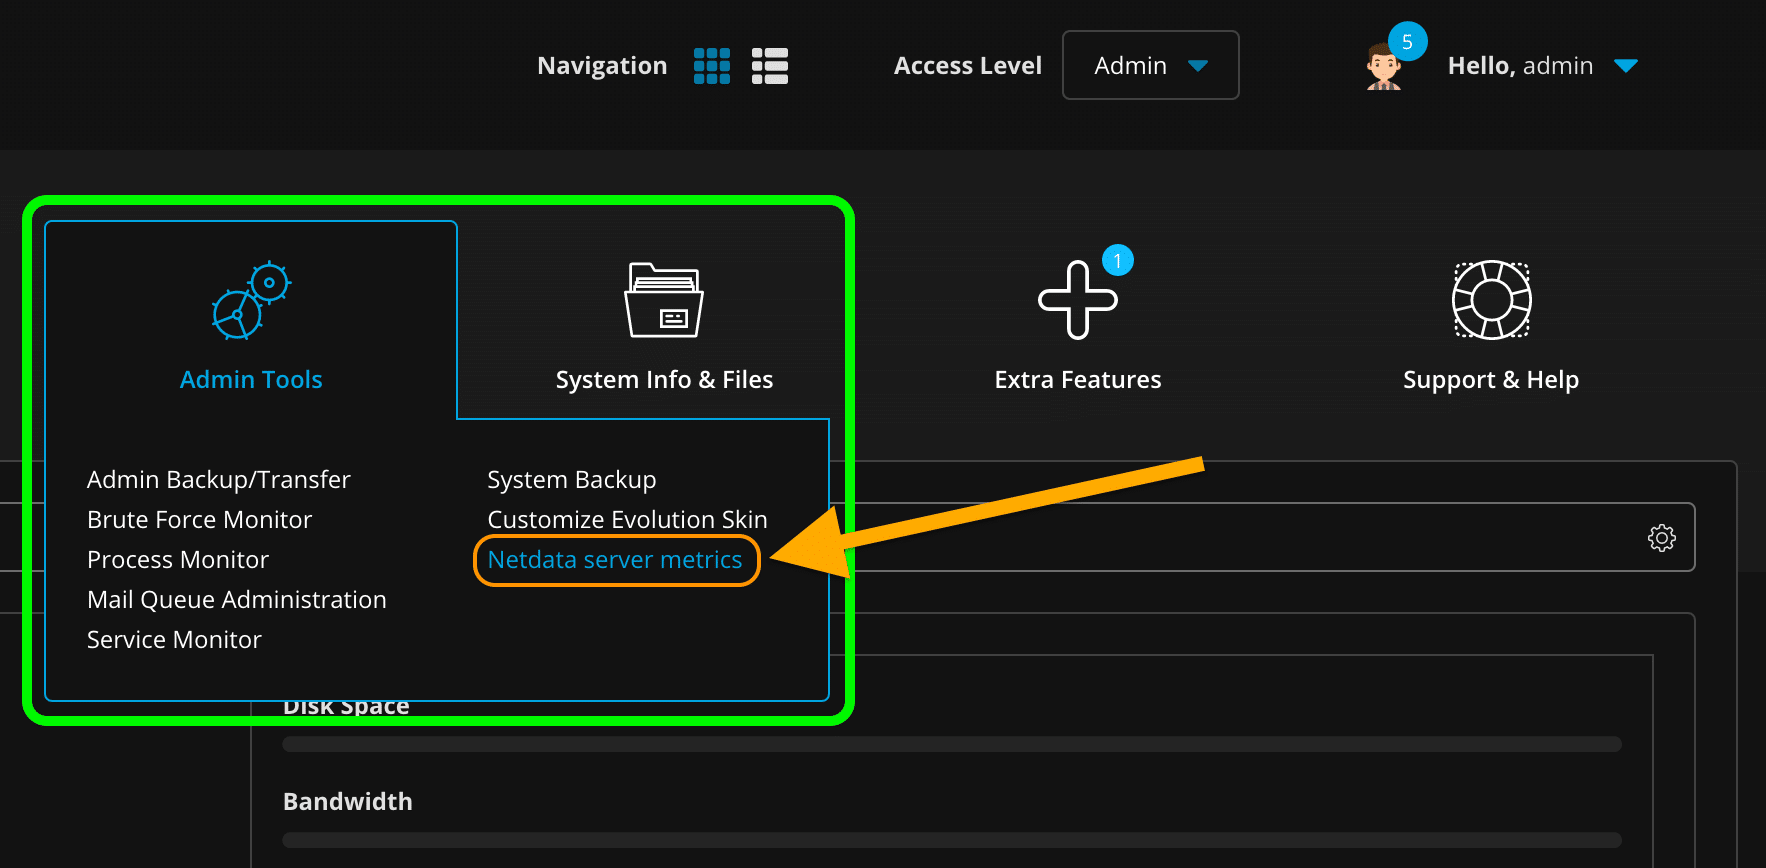This screenshot has width=1766, height=868.
Task: Open Customize Evolution Skin
Action: (x=628, y=520)
